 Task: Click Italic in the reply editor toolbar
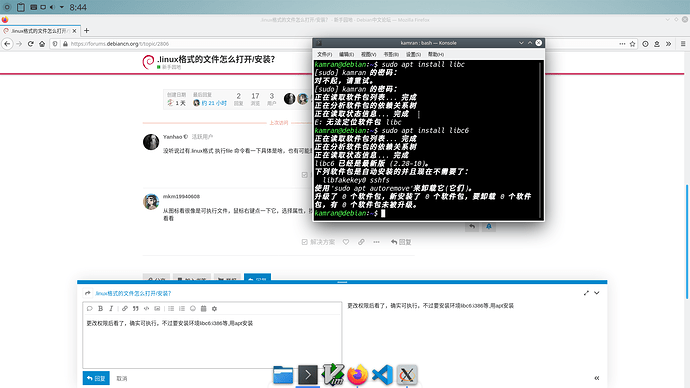click(111, 309)
